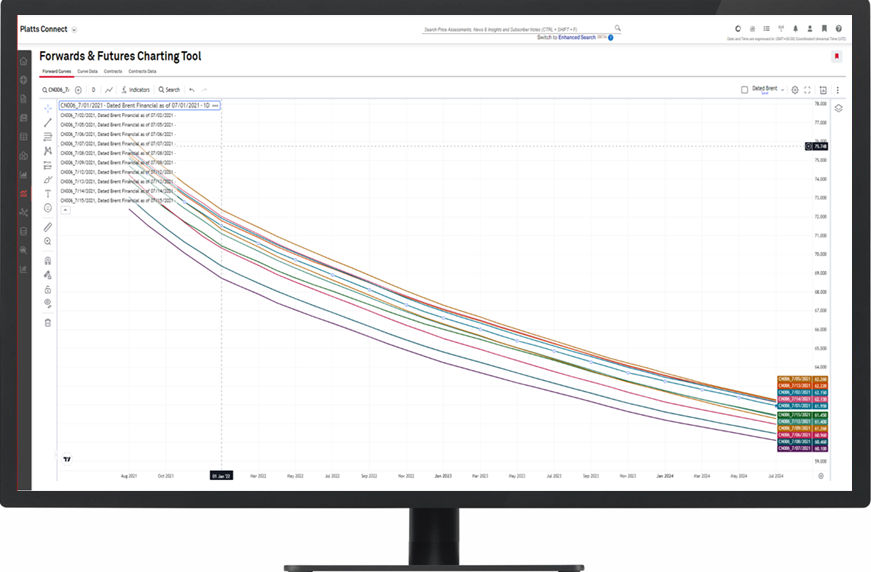Click the red bookmark icon
The image size is (871, 572).
click(837, 57)
